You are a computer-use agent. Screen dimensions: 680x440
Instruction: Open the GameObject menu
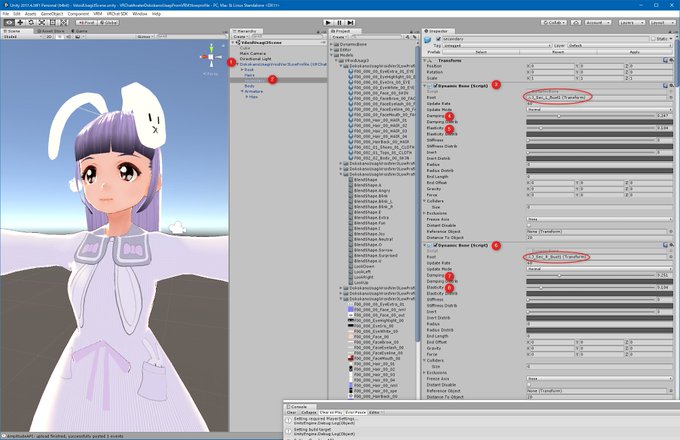pyautogui.click(x=52, y=14)
